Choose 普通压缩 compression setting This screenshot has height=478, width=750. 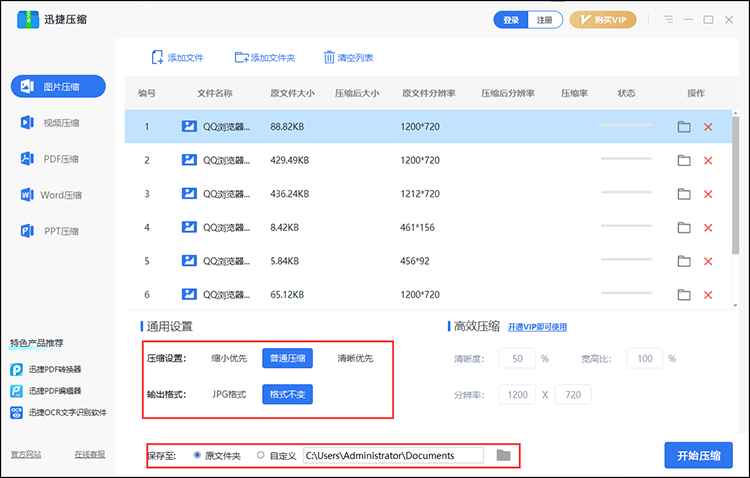pos(287,358)
